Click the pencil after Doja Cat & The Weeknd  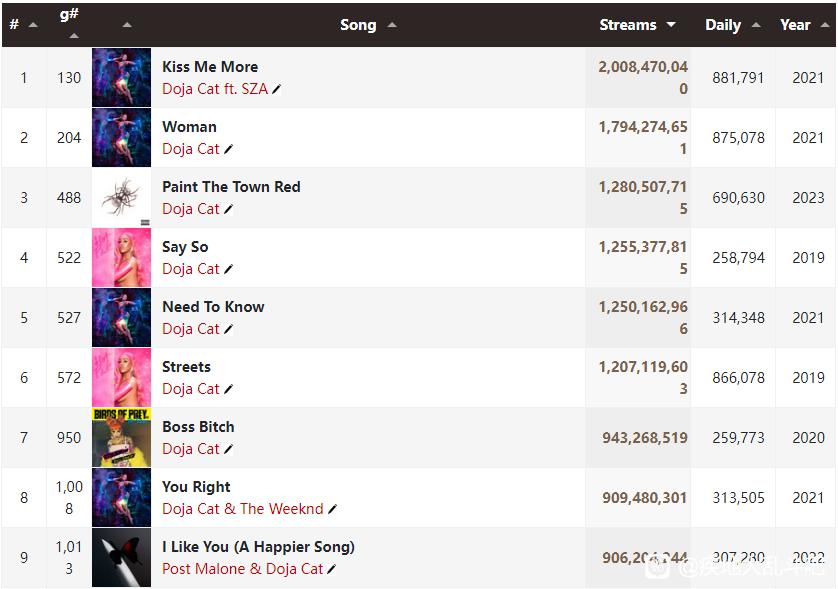pos(332,509)
